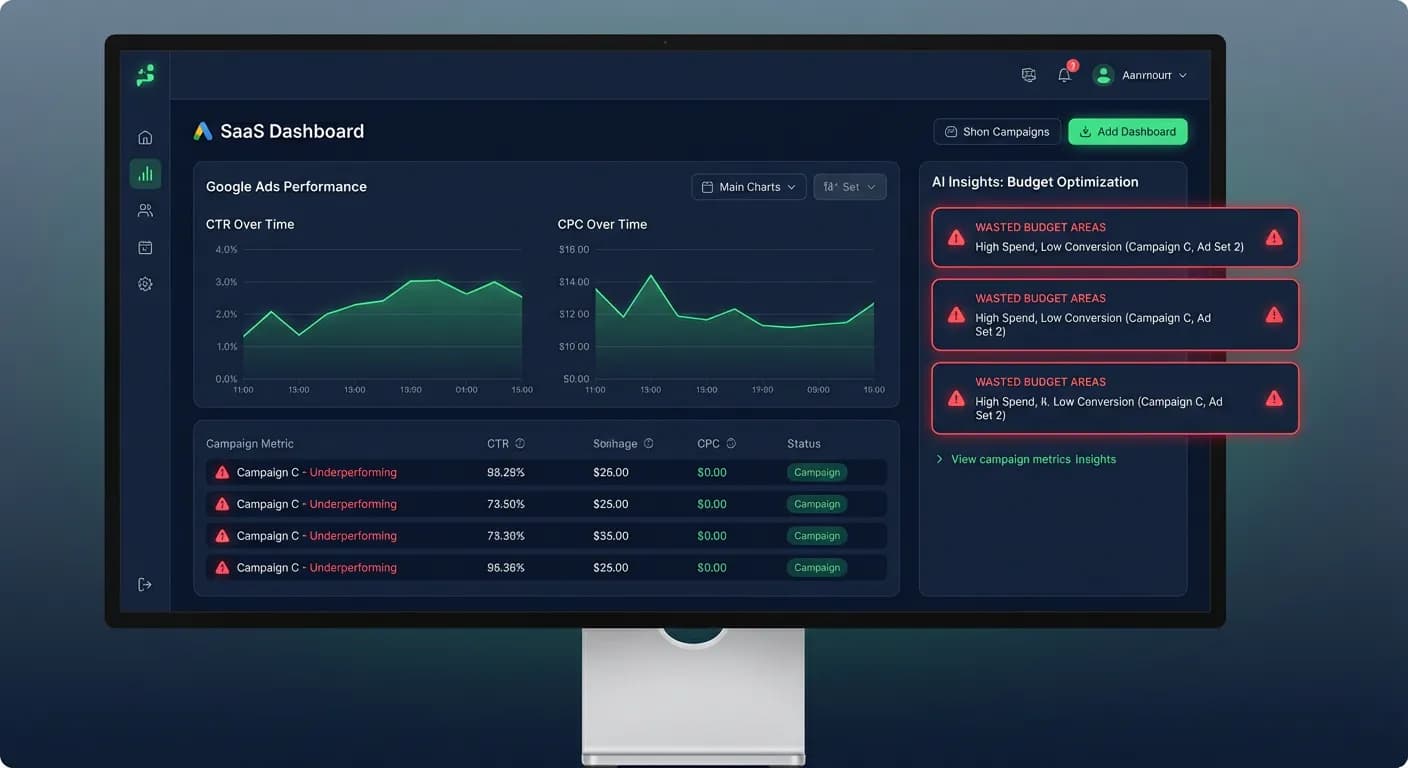The height and width of the screenshot is (768, 1408).
Task: Click the logout icon at sidebar bottom
Action: (x=145, y=584)
